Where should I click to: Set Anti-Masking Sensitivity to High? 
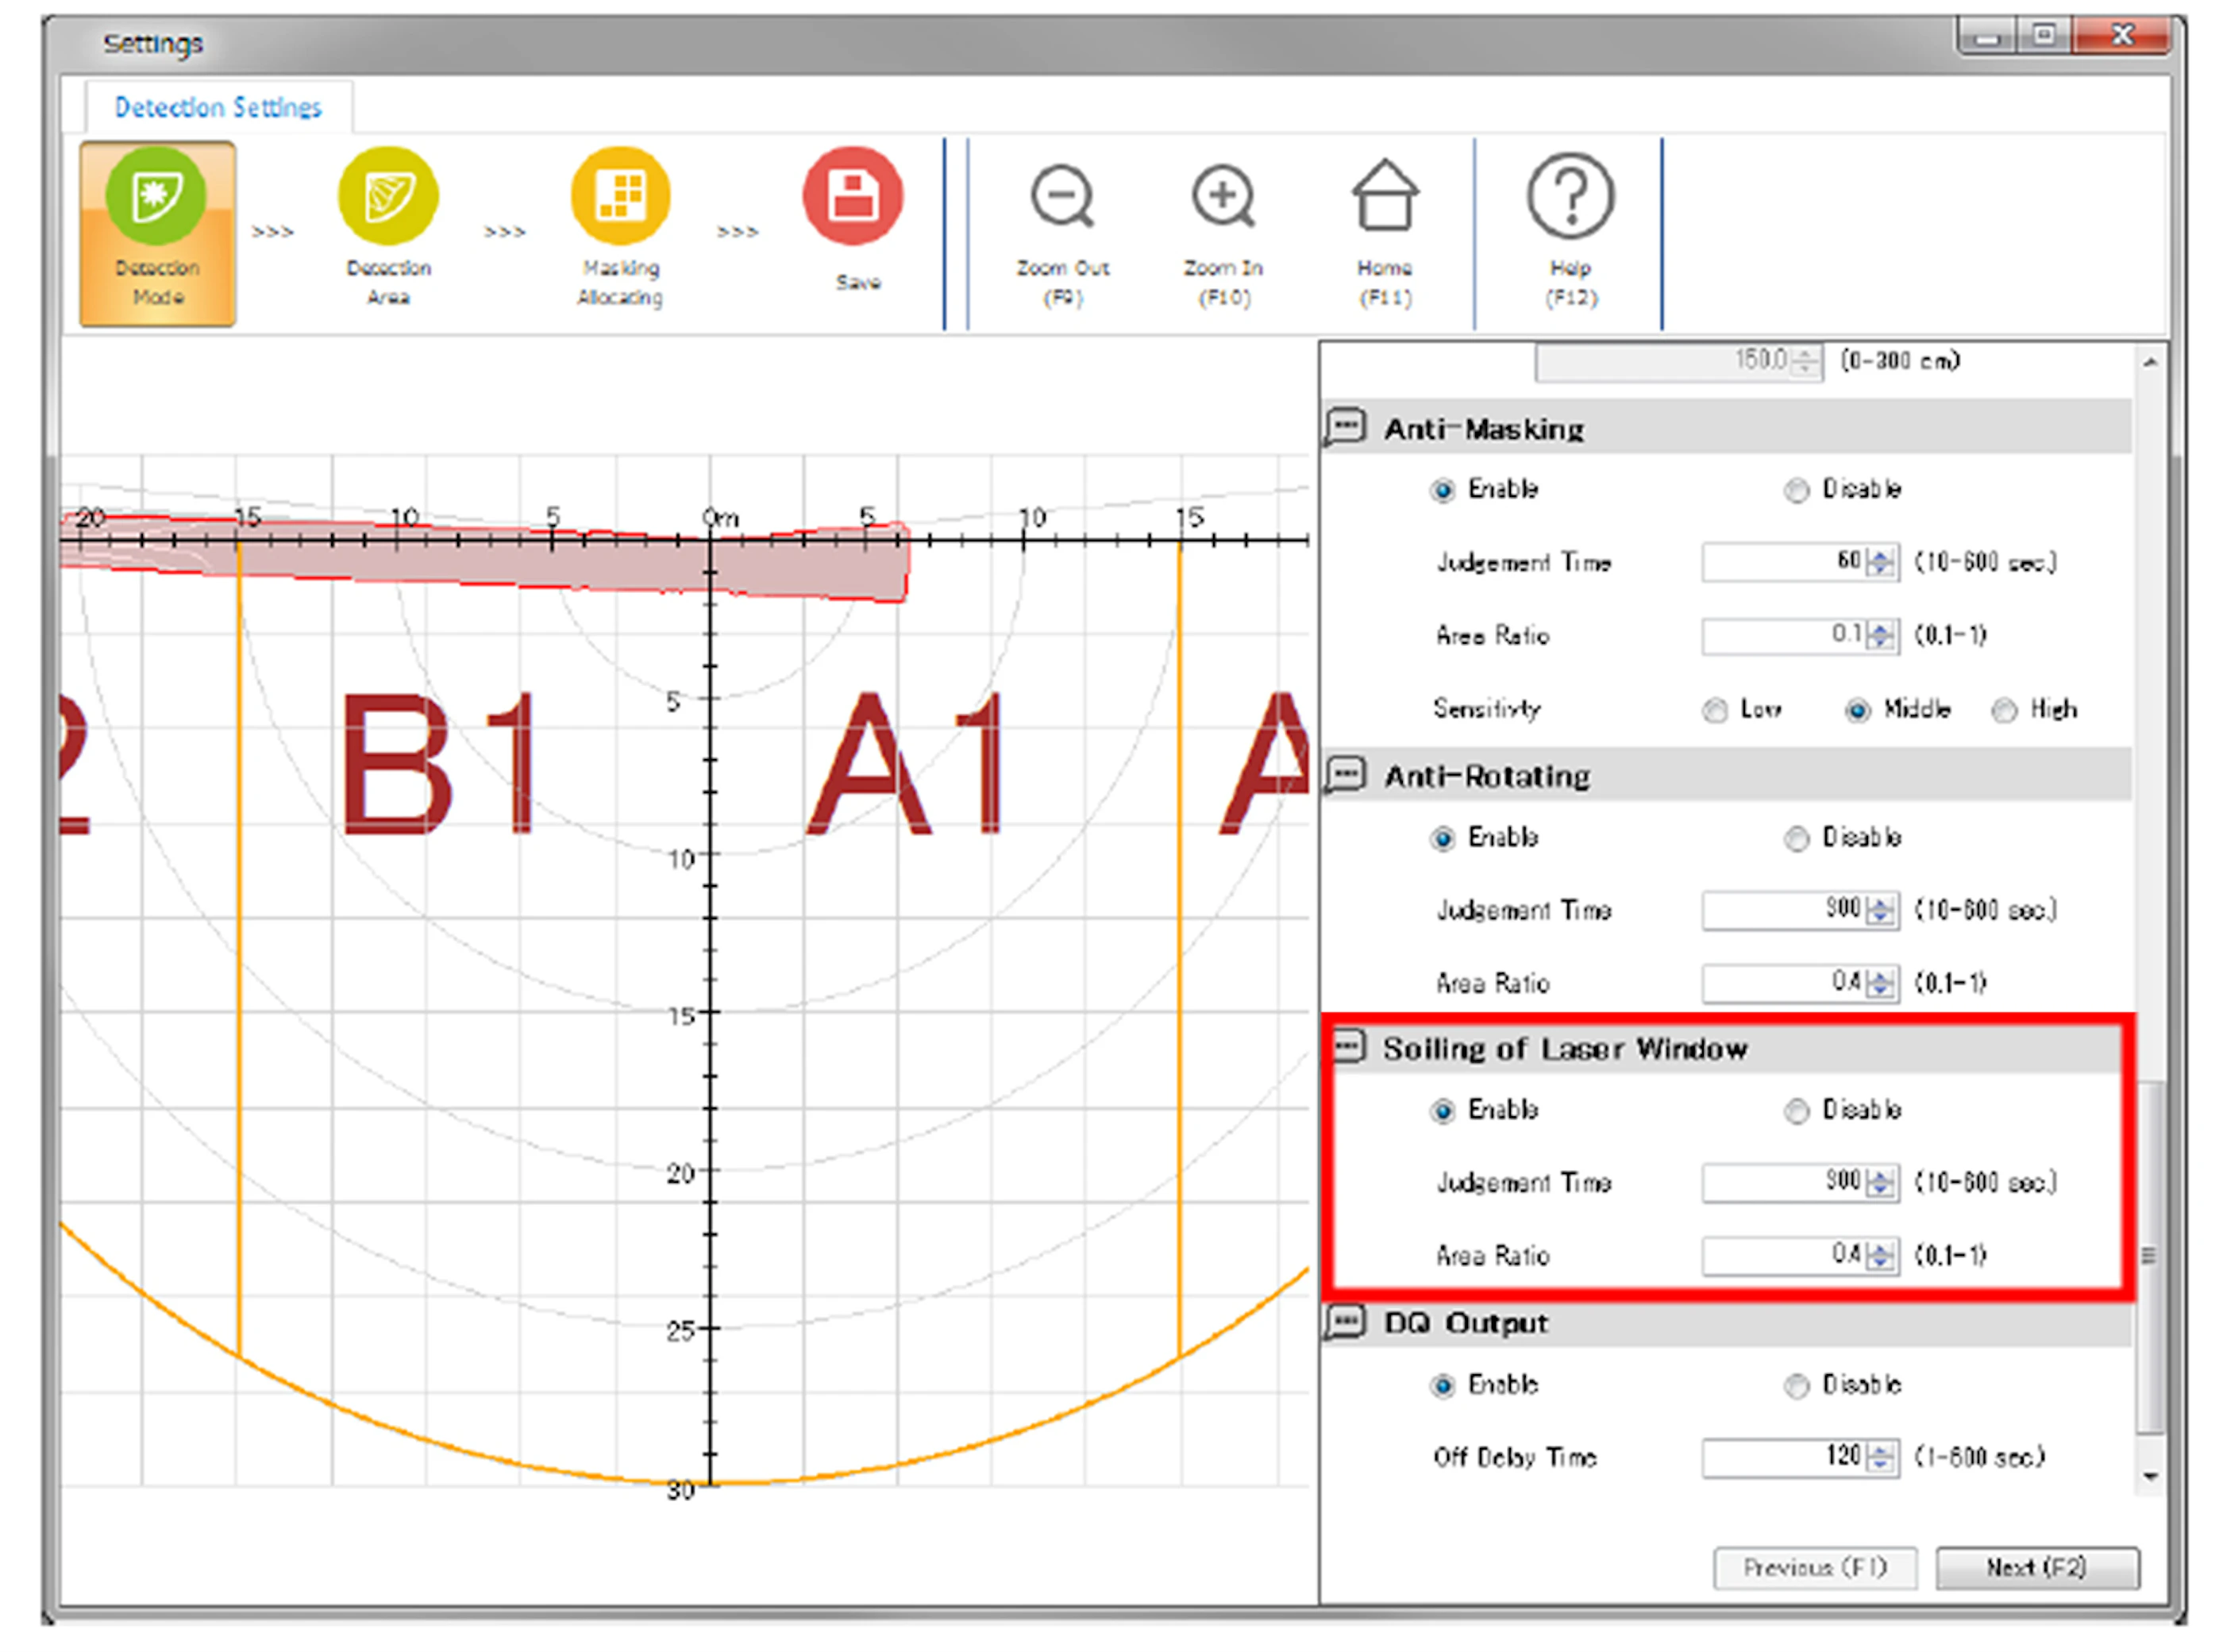click(x=2004, y=710)
